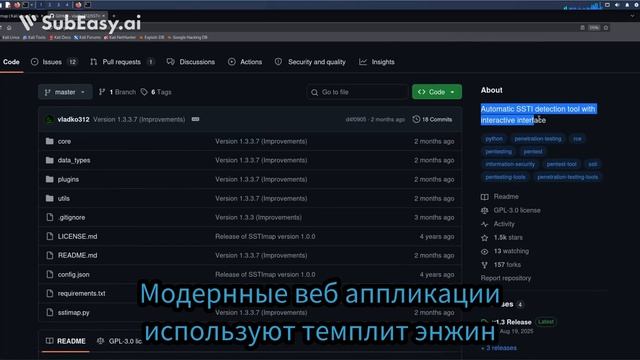Click the d40905 commit hash
This screenshot has width=640, height=360.
click(356, 120)
